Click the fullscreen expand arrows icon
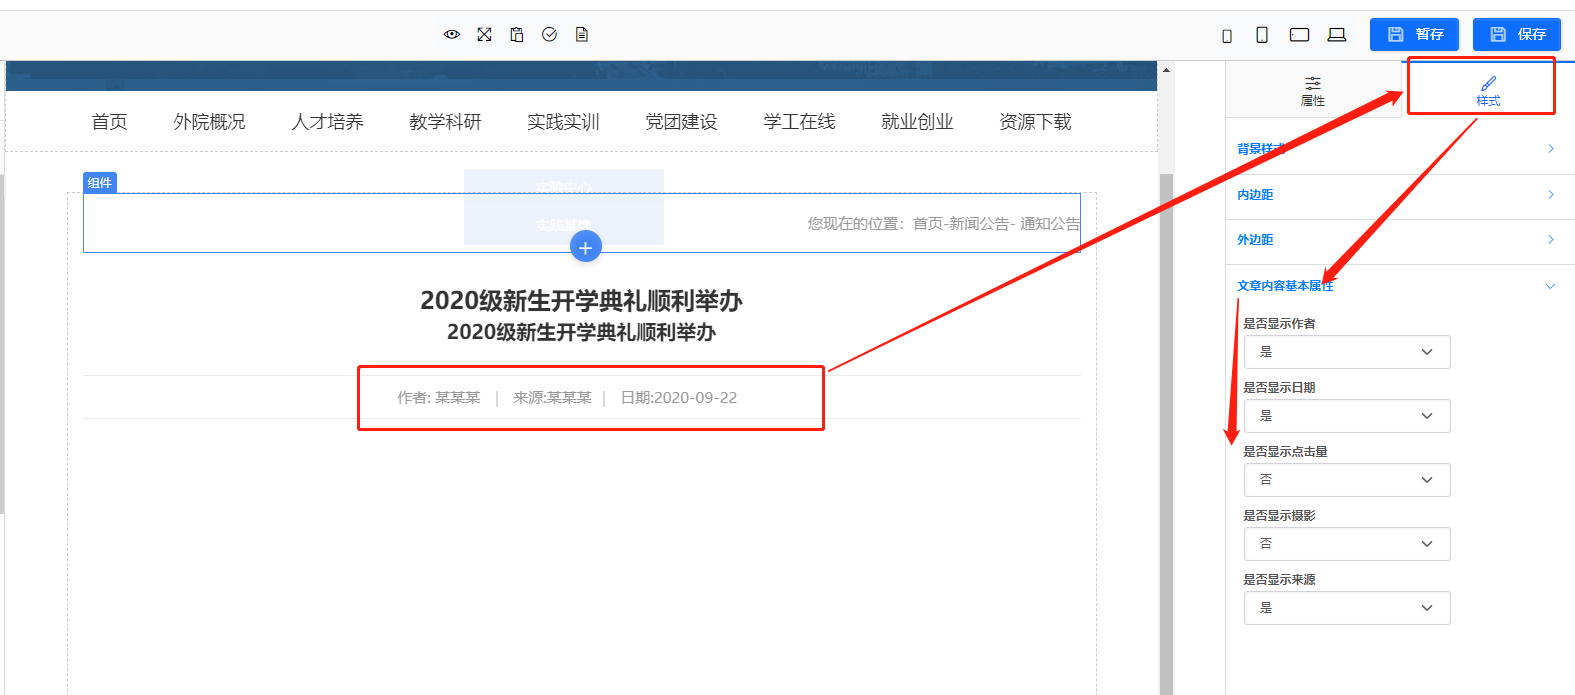This screenshot has width=1575, height=695. point(484,34)
